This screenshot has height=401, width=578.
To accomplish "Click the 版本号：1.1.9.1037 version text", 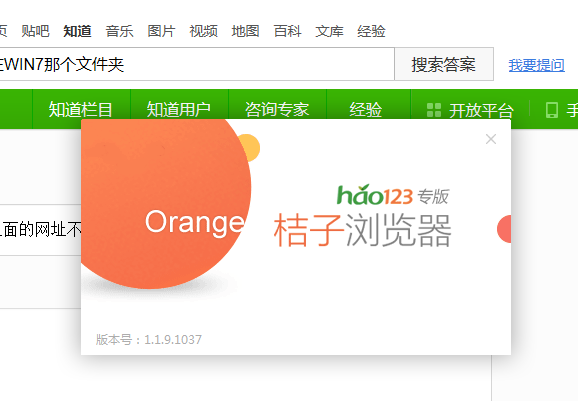I will coord(149,339).
